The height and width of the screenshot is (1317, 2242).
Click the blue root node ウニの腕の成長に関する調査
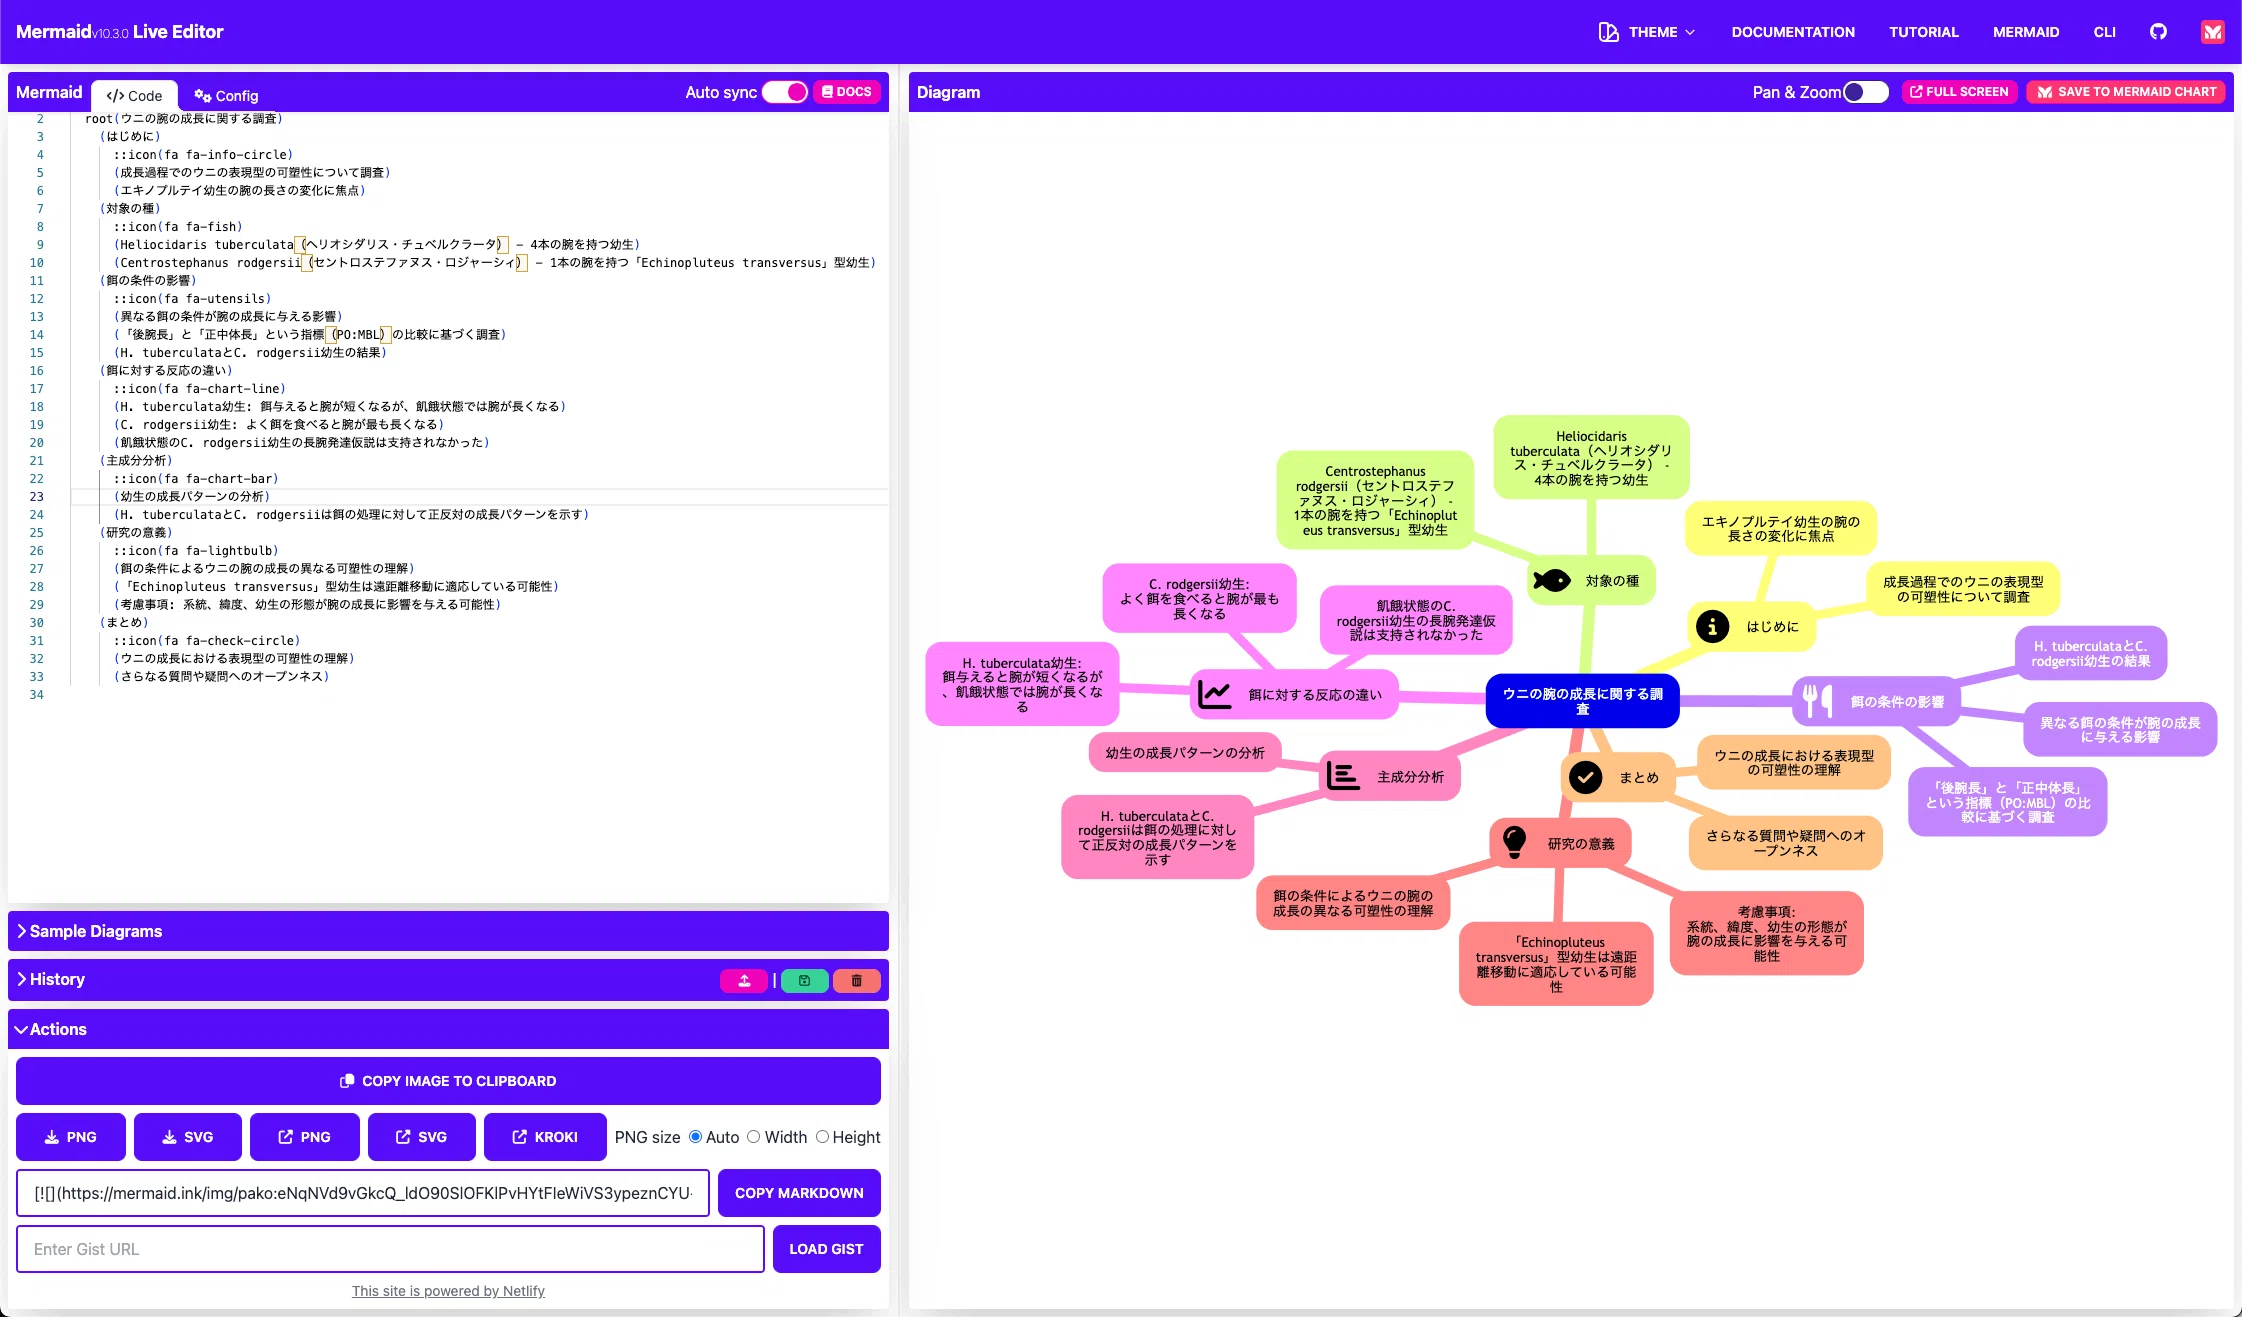(x=1582, y=701)
